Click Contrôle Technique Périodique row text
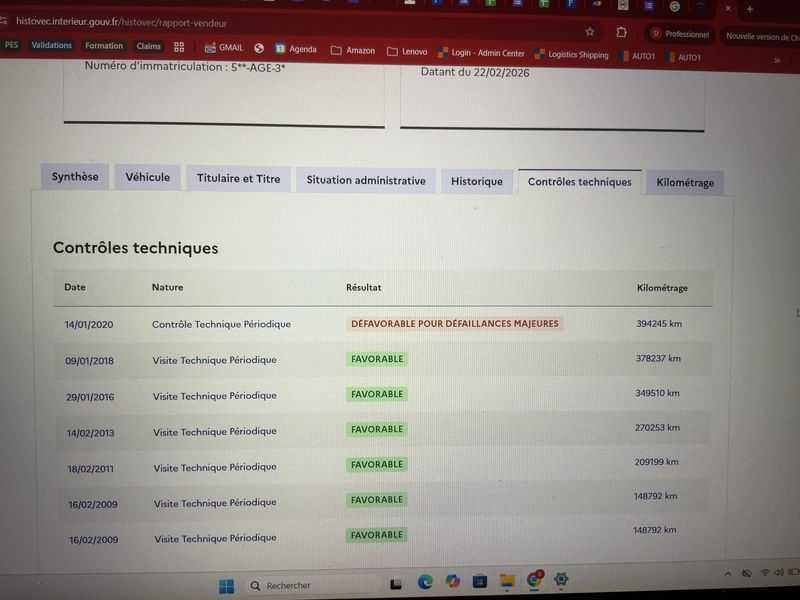The image size is (800, 600). [221, 324]
